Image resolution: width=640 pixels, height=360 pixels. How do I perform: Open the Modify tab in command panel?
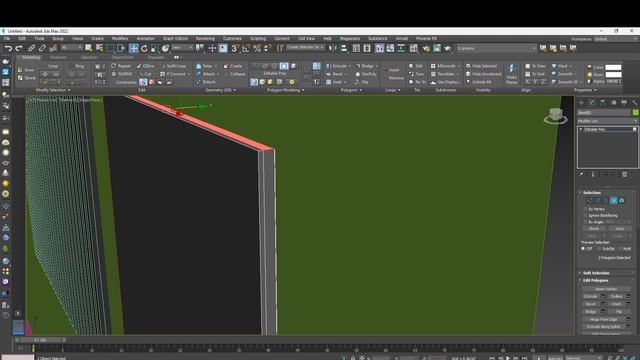tap(592, 102)
